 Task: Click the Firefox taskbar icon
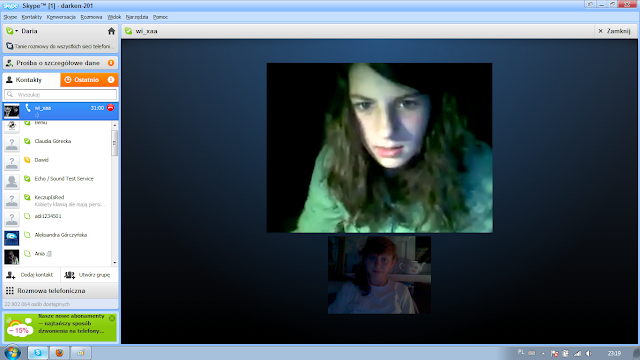(59, 353)
